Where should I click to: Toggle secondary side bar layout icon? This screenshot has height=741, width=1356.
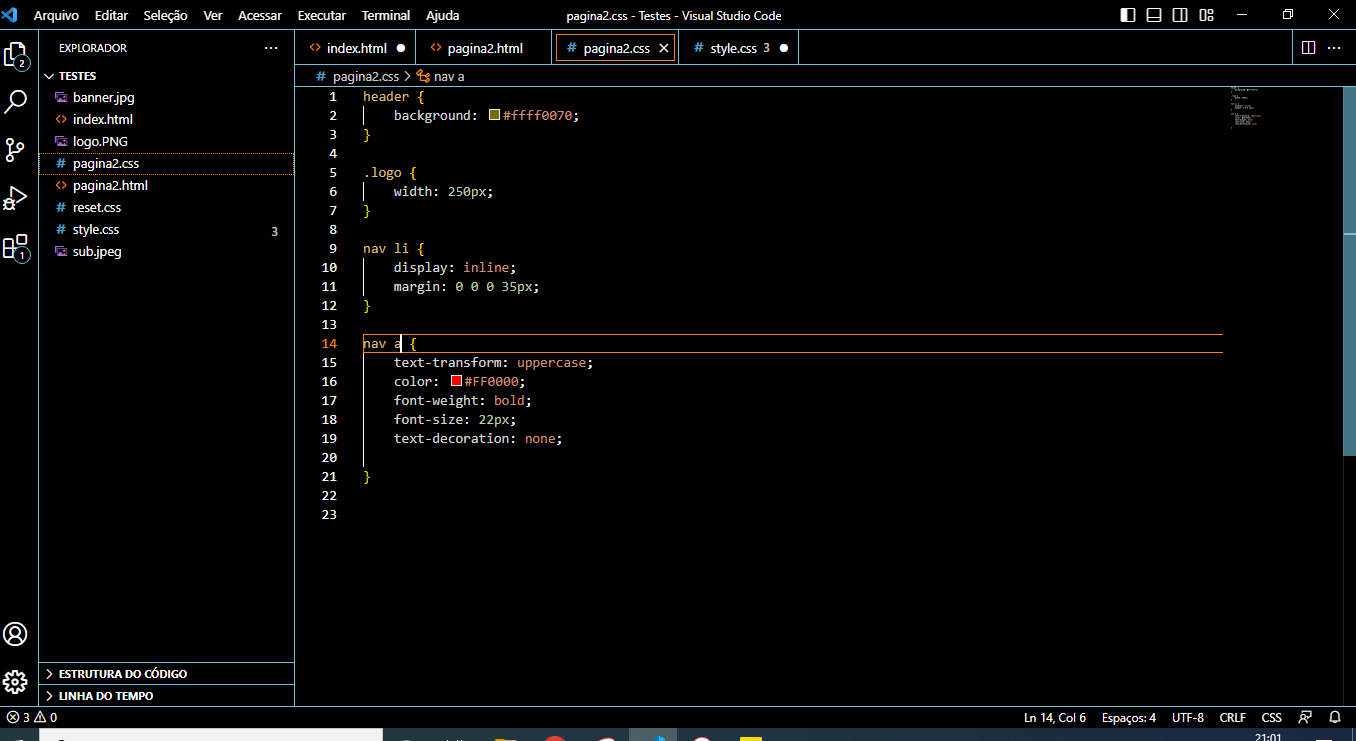pos(1180,15)
